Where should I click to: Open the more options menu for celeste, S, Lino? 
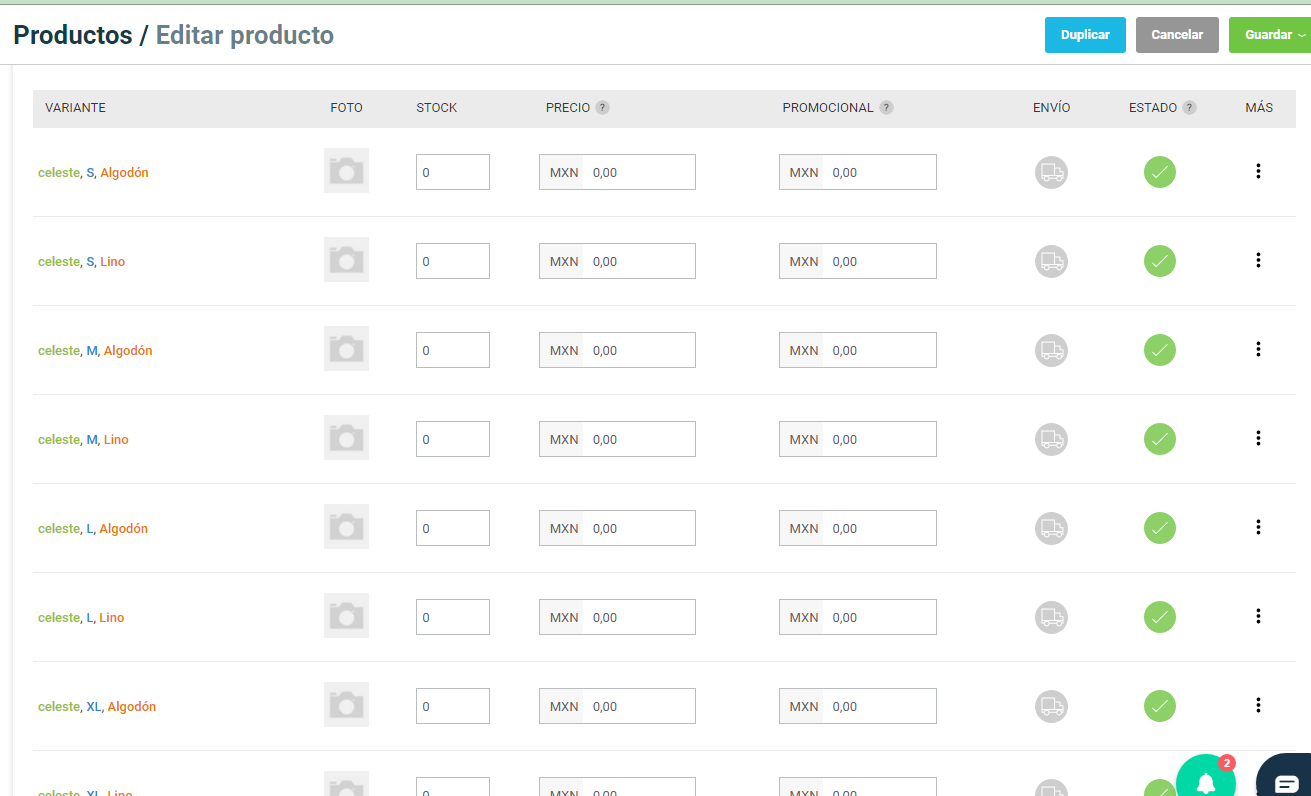pos(1258,260)
